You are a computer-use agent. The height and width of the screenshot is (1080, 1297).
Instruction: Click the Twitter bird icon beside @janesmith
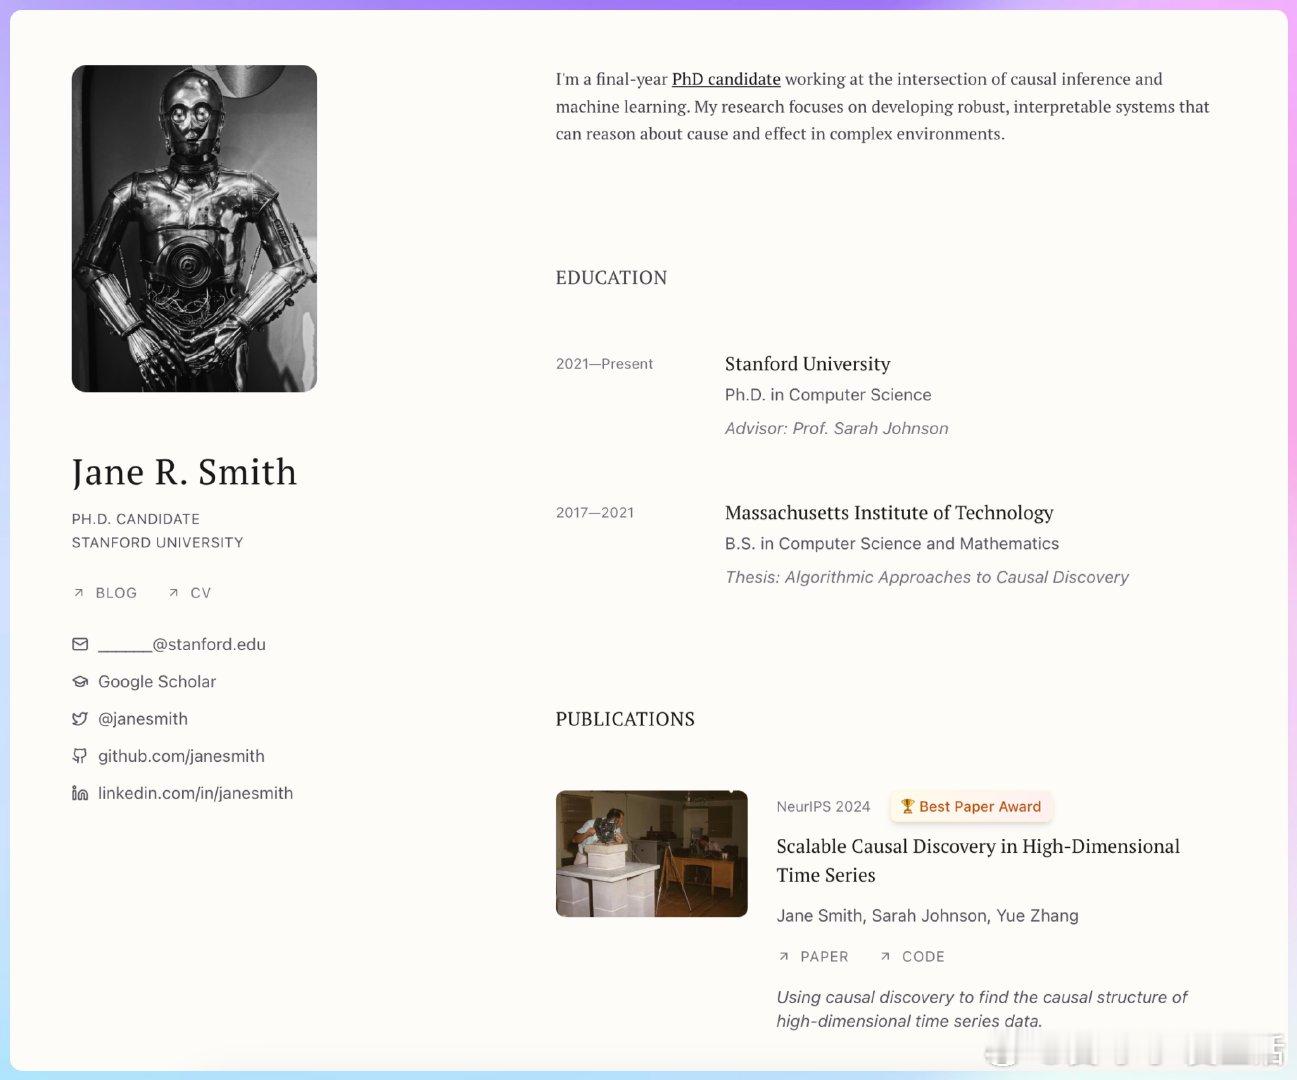(x=80, y=718)
